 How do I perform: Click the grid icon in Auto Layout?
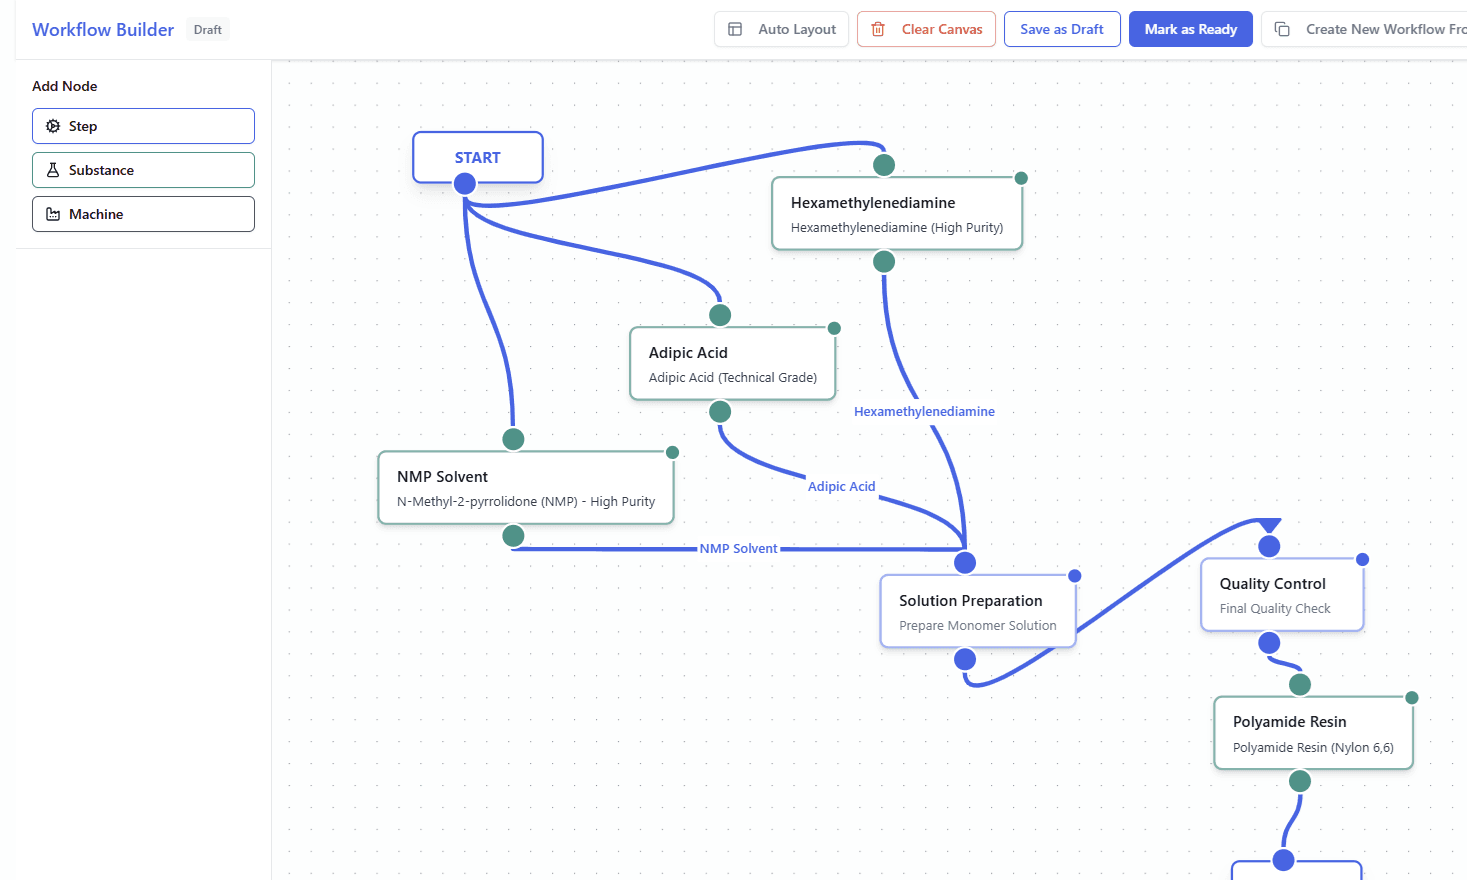pyautogui.click(x=735, y=29)
